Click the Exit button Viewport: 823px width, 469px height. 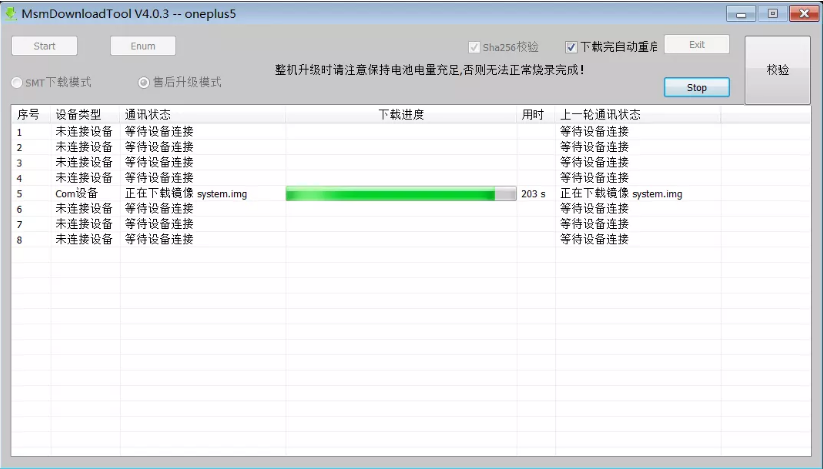coord(697,45)
